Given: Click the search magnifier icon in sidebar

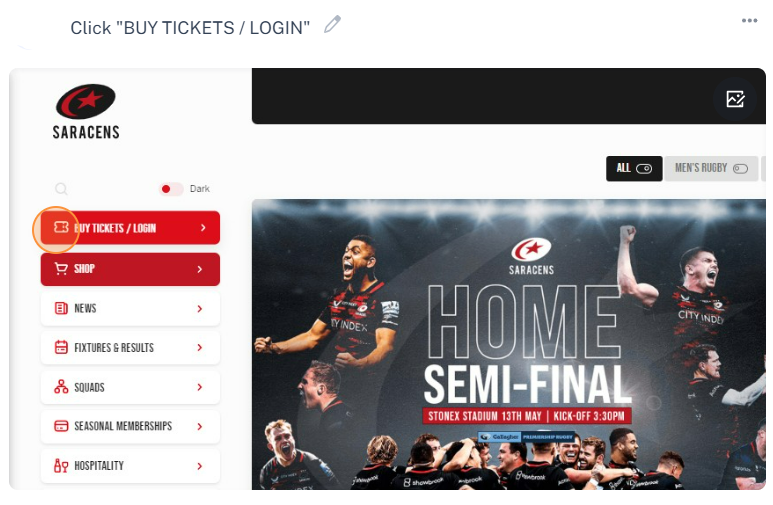Looking at the screenshot, I should 61,189.
